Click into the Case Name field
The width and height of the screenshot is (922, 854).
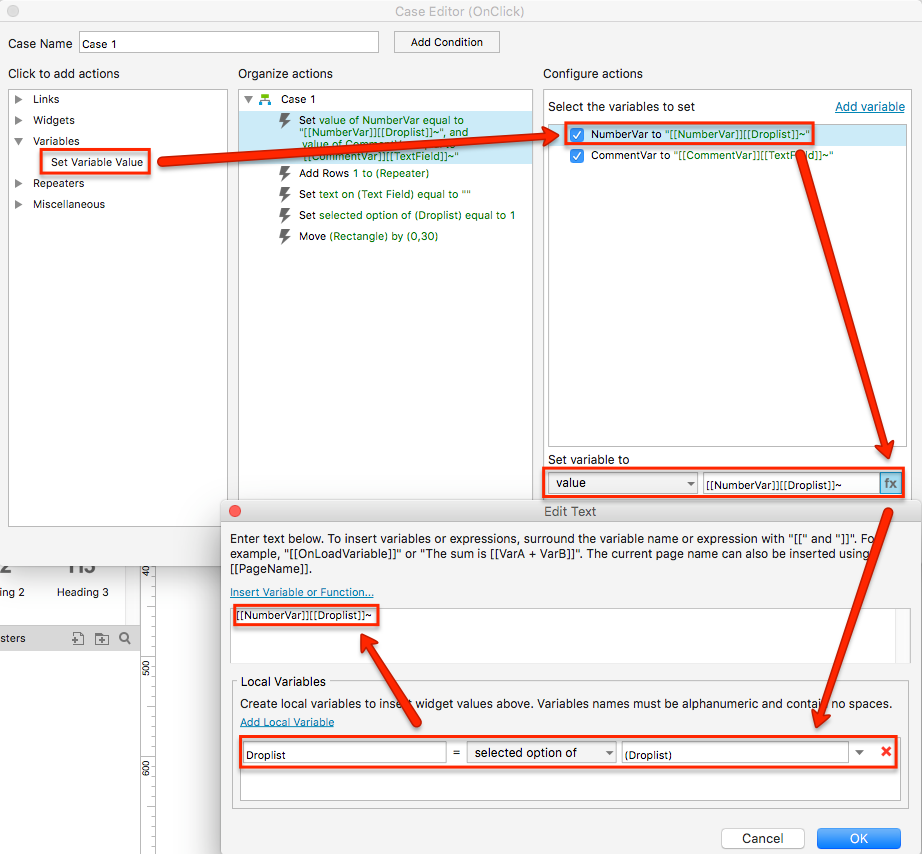(x=228, y=43)
